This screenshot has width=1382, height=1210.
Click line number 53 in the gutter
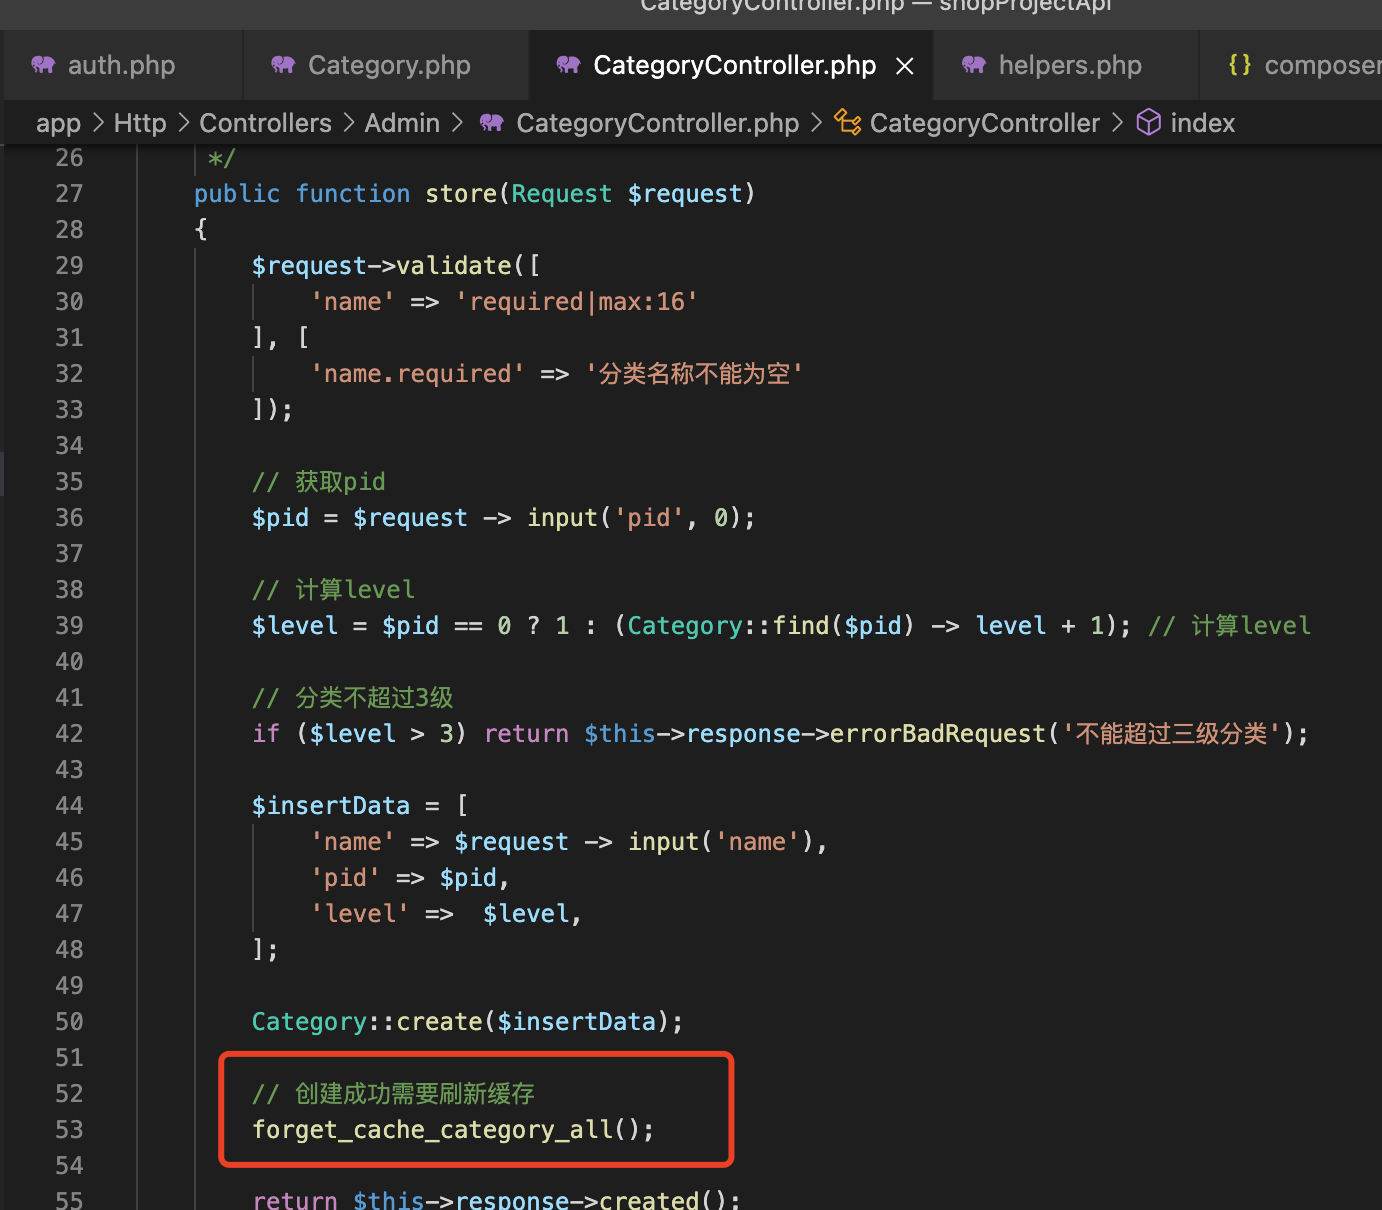tap(69, 1130)
